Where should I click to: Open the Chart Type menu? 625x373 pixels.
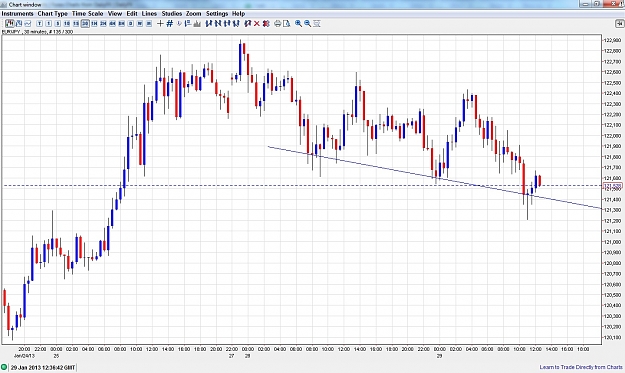tap(53, 14)
